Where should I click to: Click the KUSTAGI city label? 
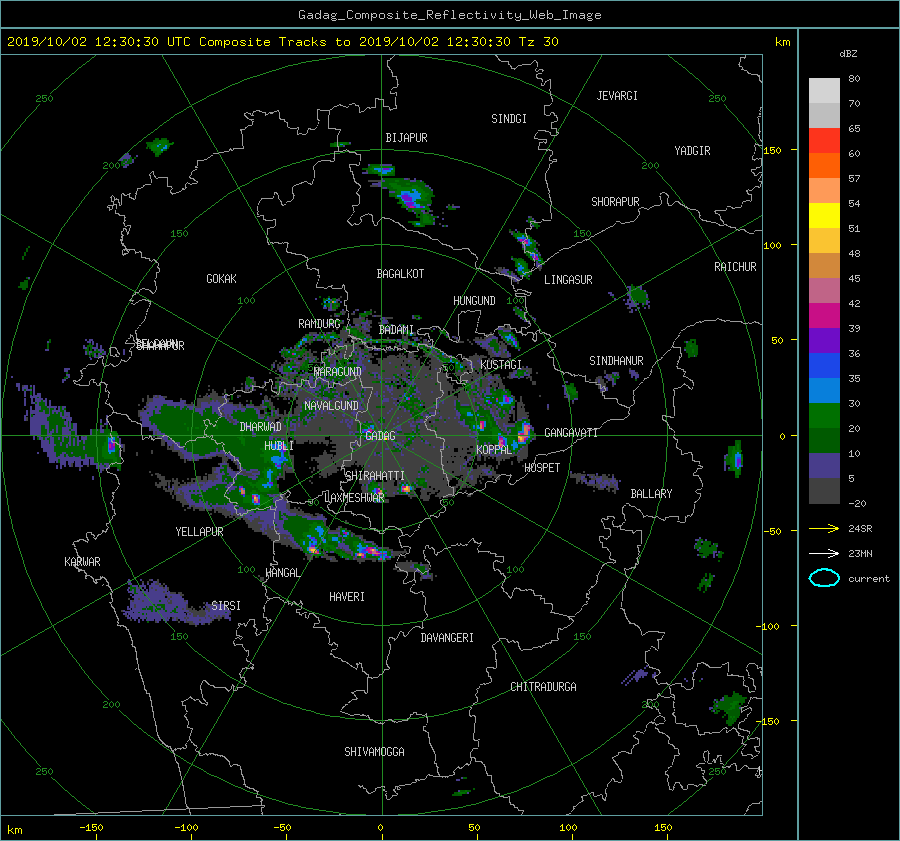pos(501,365)
